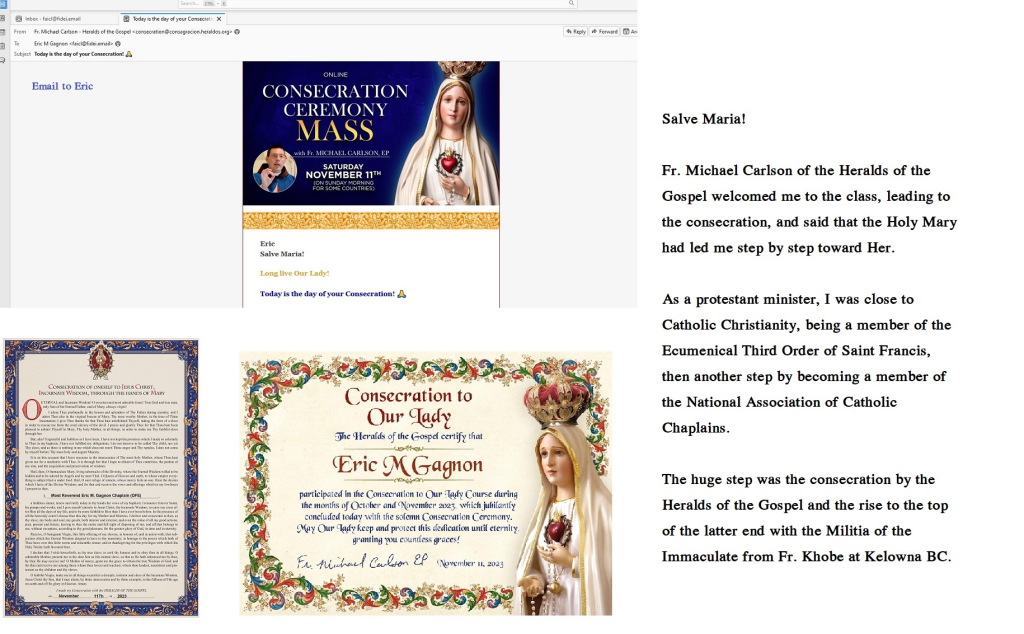Open the tasks sidebar icon
This screenshot has height=634, width=1024.
tap(3, 46)
